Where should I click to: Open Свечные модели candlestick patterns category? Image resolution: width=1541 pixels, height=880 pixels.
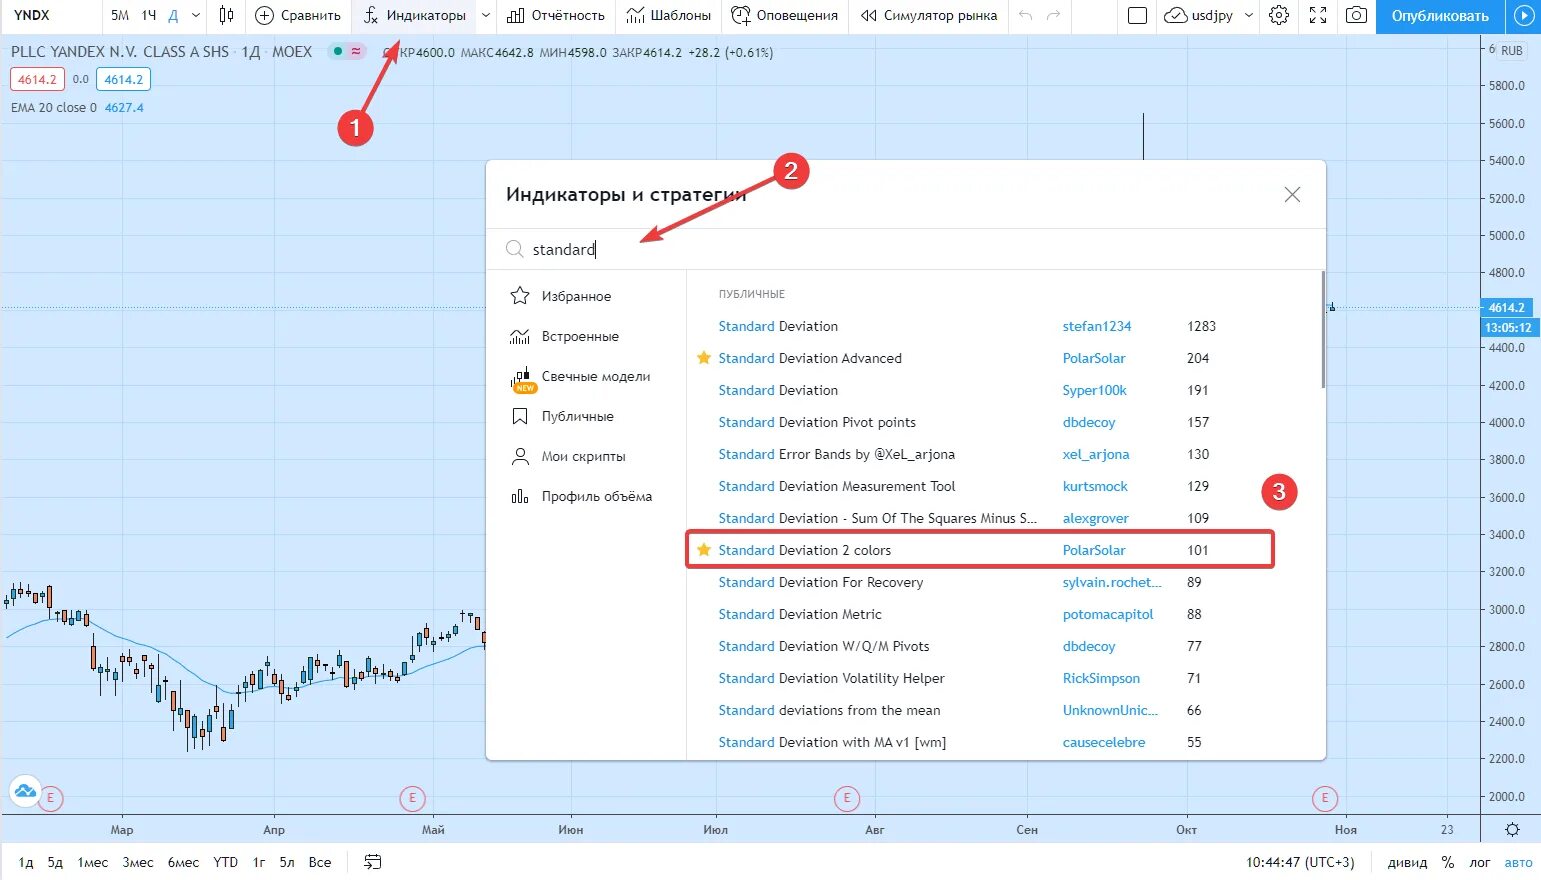coord(596,376)
